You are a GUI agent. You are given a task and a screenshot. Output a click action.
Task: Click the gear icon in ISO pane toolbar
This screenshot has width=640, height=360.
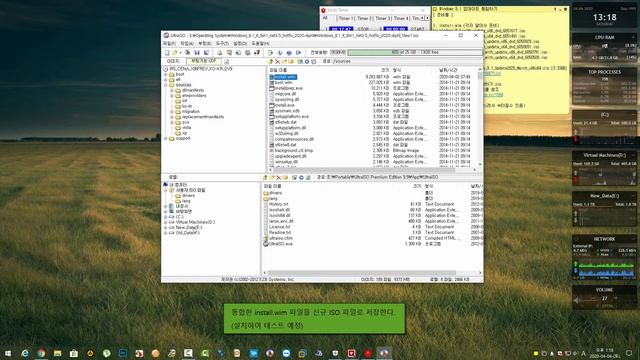(307, 62)
